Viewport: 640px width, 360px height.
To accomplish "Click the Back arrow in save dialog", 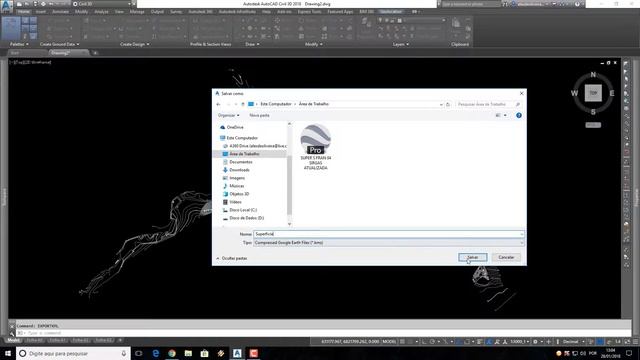I will click(x=218, y=104).
